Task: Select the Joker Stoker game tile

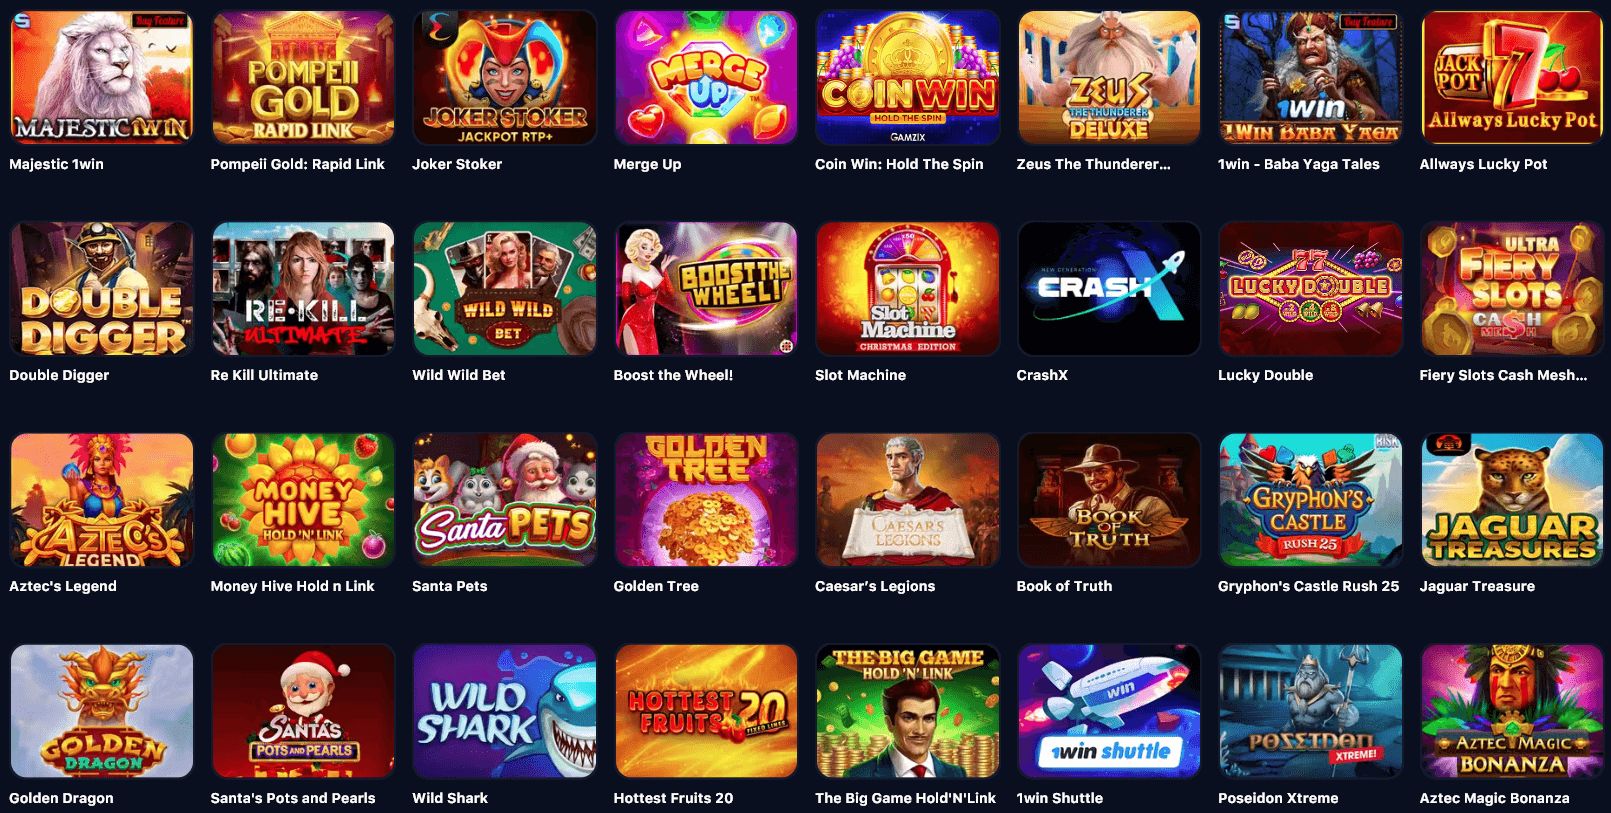Action: 504,77
